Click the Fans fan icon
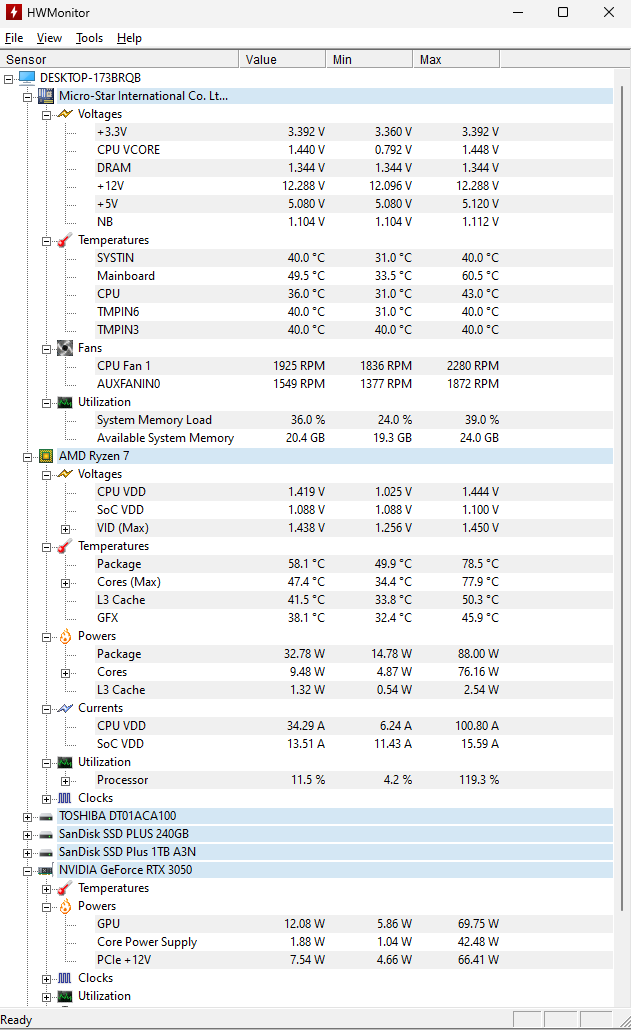This screenshot has width=631, height=1030. coord(65,348)
